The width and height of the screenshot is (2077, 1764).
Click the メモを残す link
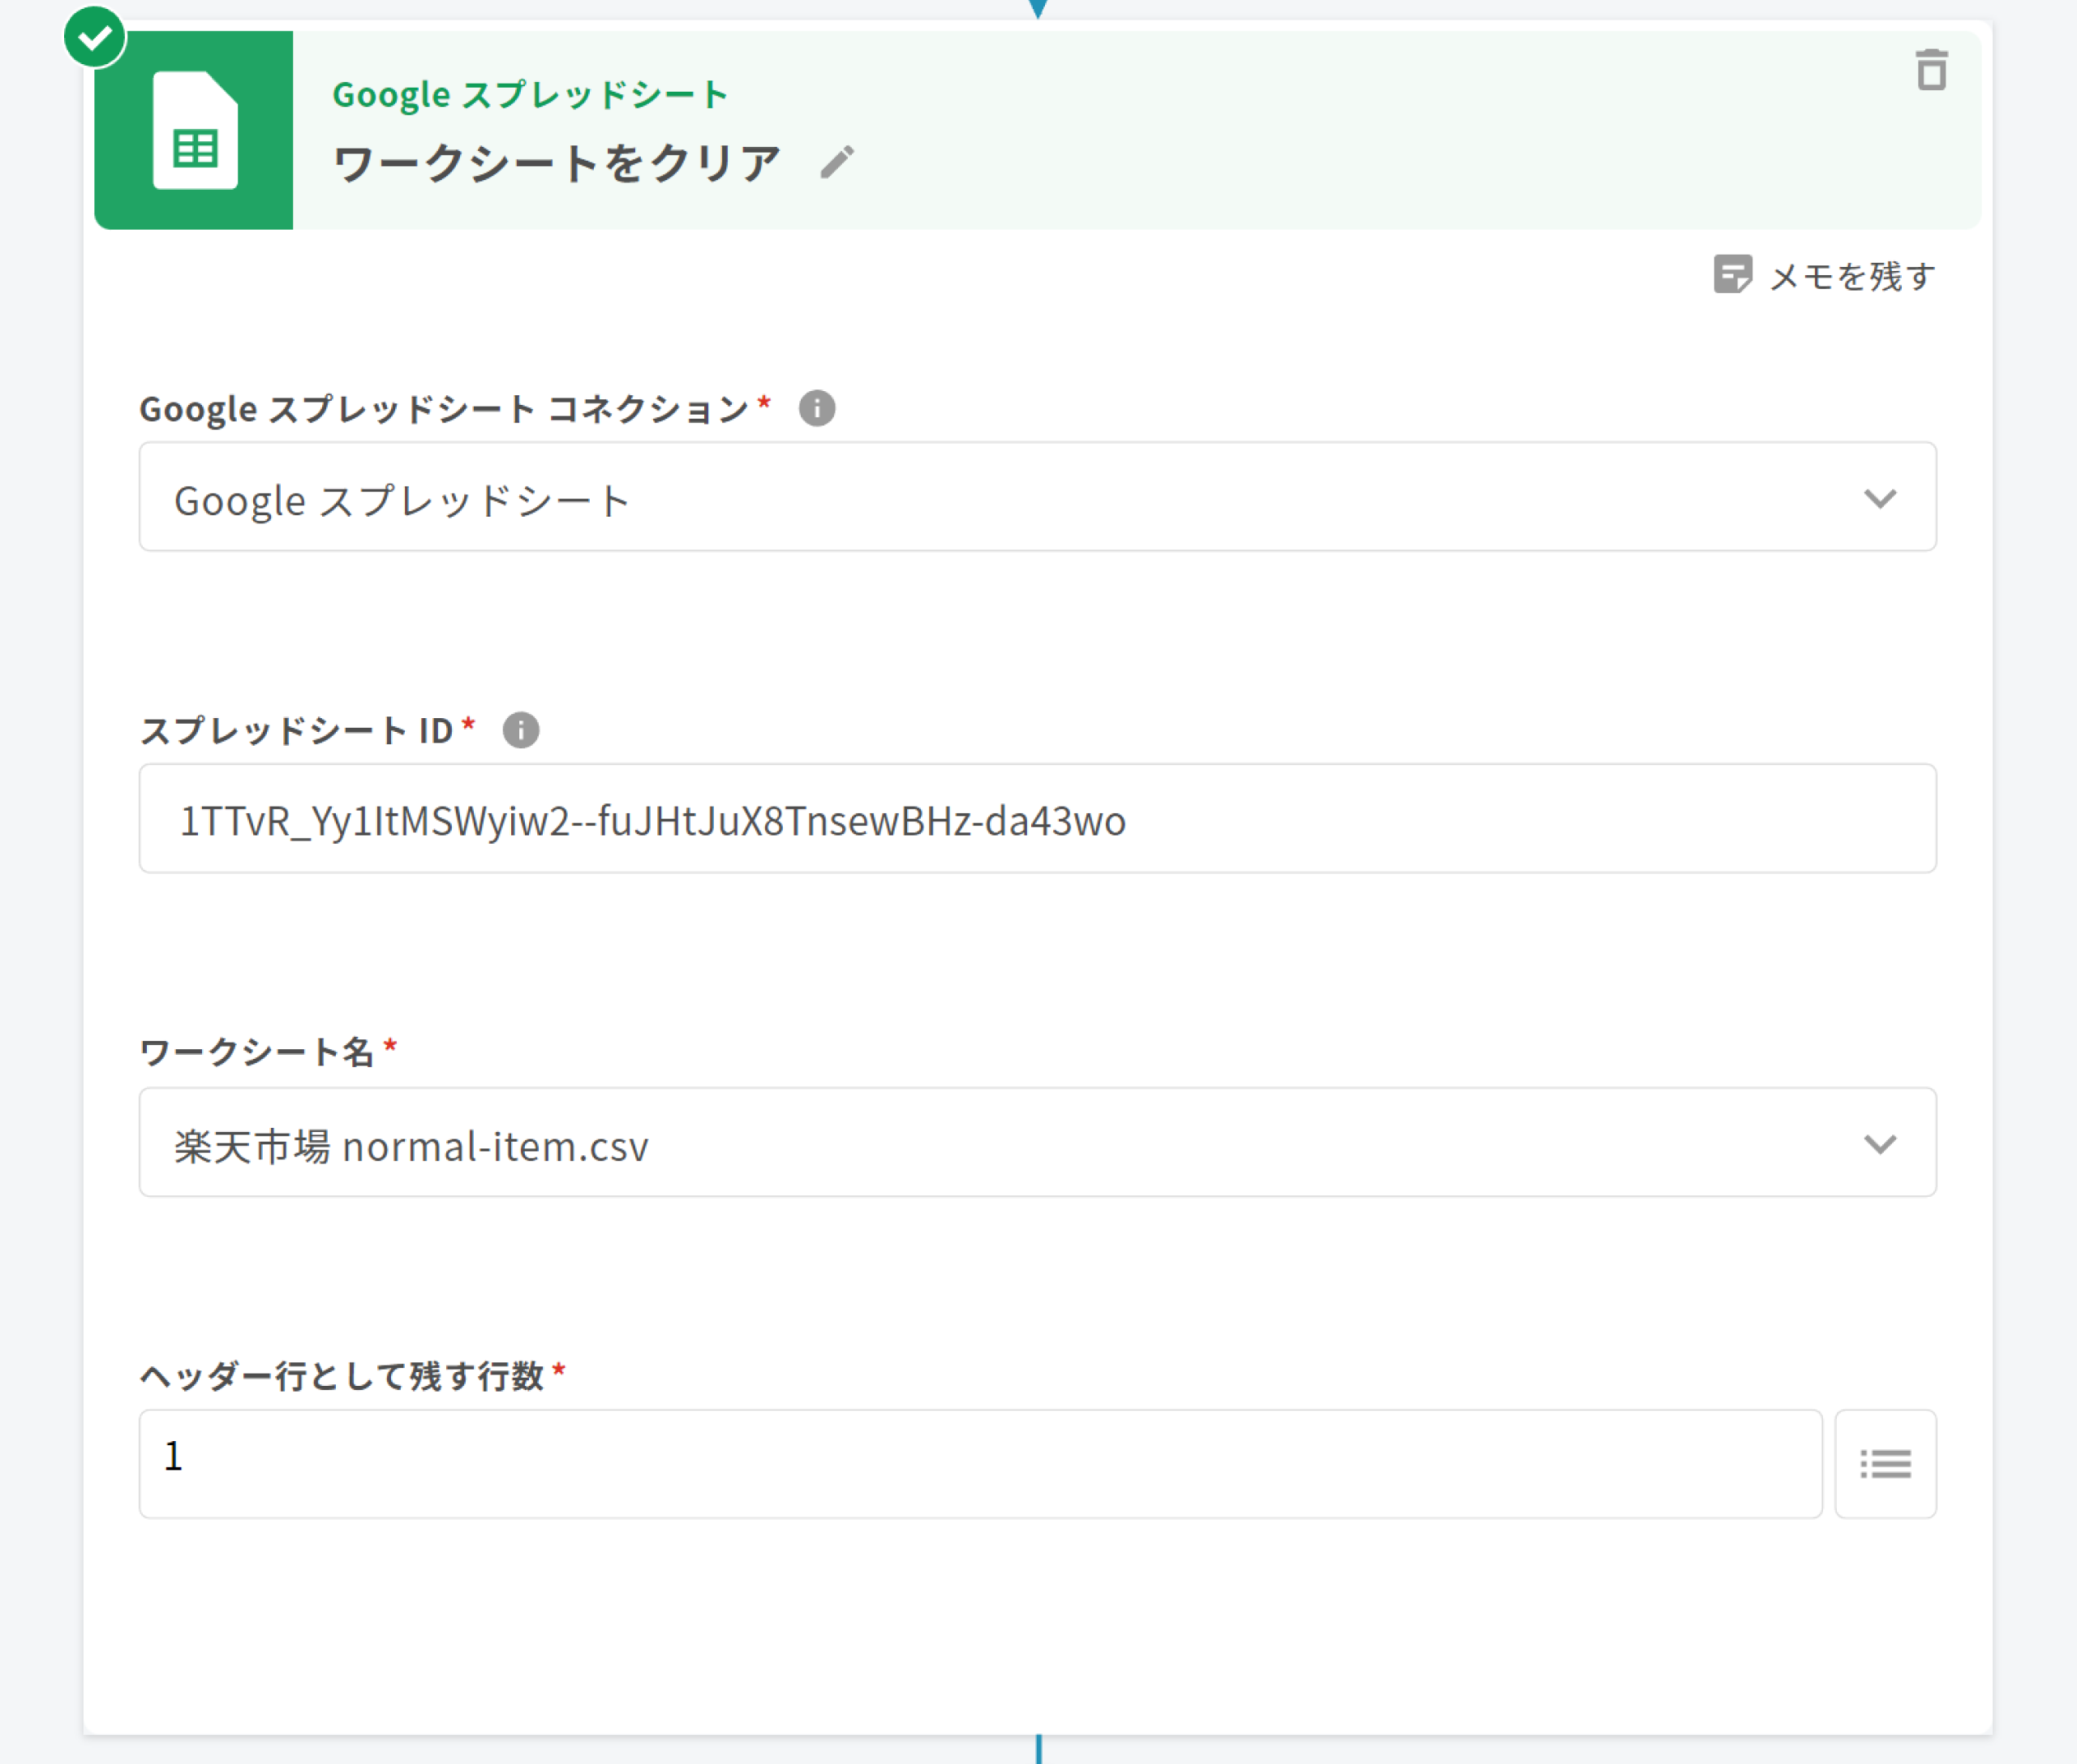click(1851, 276)
